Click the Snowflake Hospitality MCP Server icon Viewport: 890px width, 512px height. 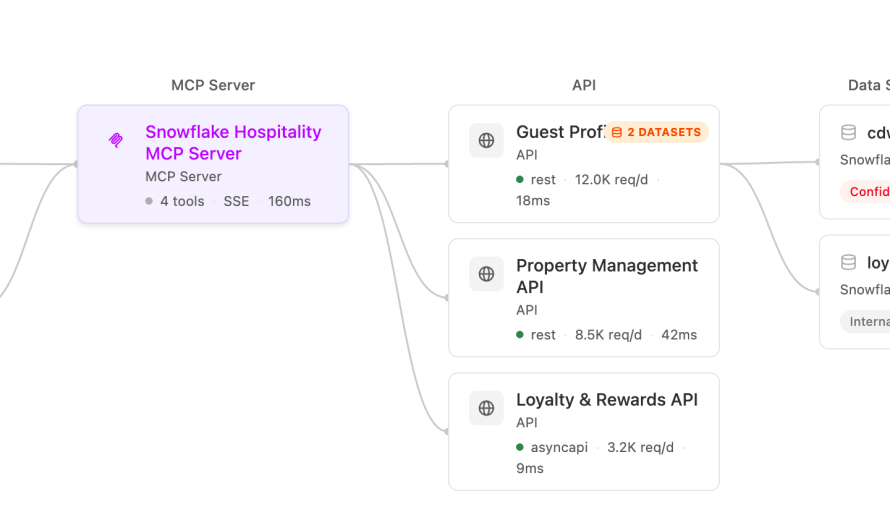click(116, 140)
